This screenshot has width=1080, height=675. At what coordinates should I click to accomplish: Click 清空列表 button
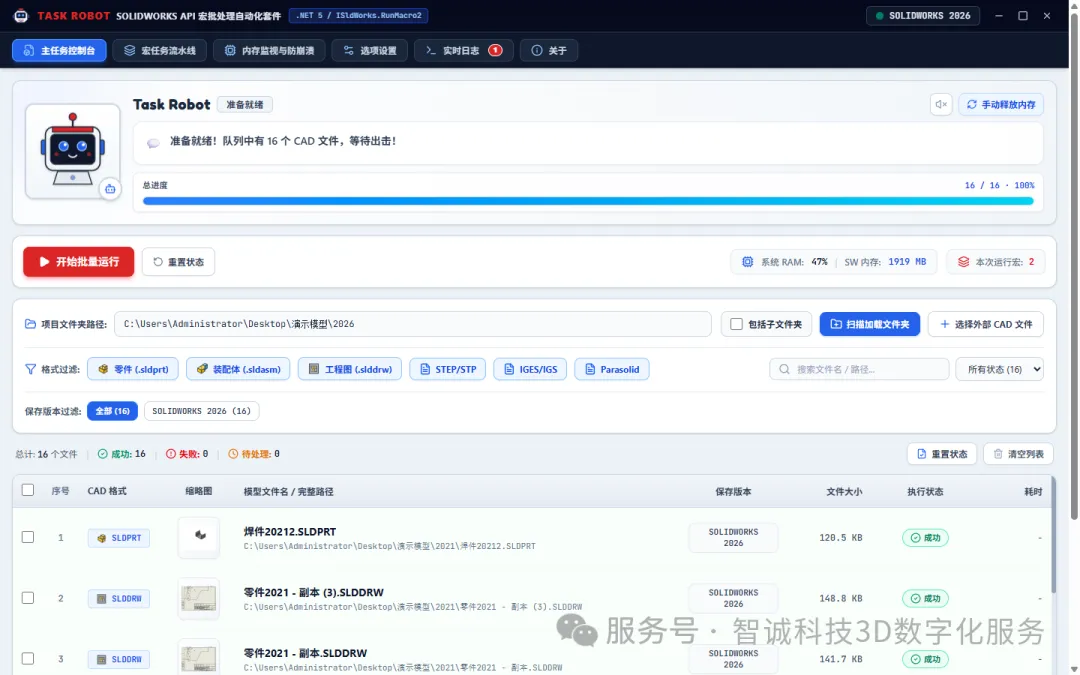pyautogui.click(x=1018, y=454)
